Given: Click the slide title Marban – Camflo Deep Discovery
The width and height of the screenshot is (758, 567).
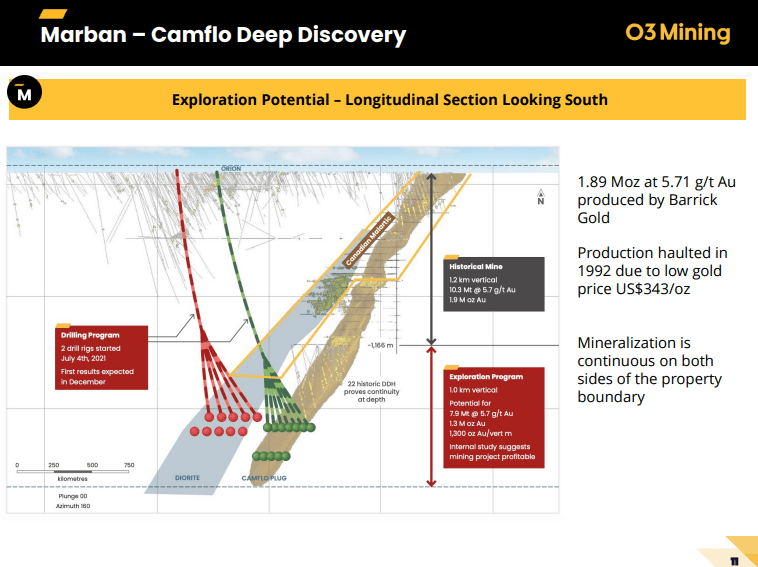Looking at the screenshot, I should click(223, 35).
